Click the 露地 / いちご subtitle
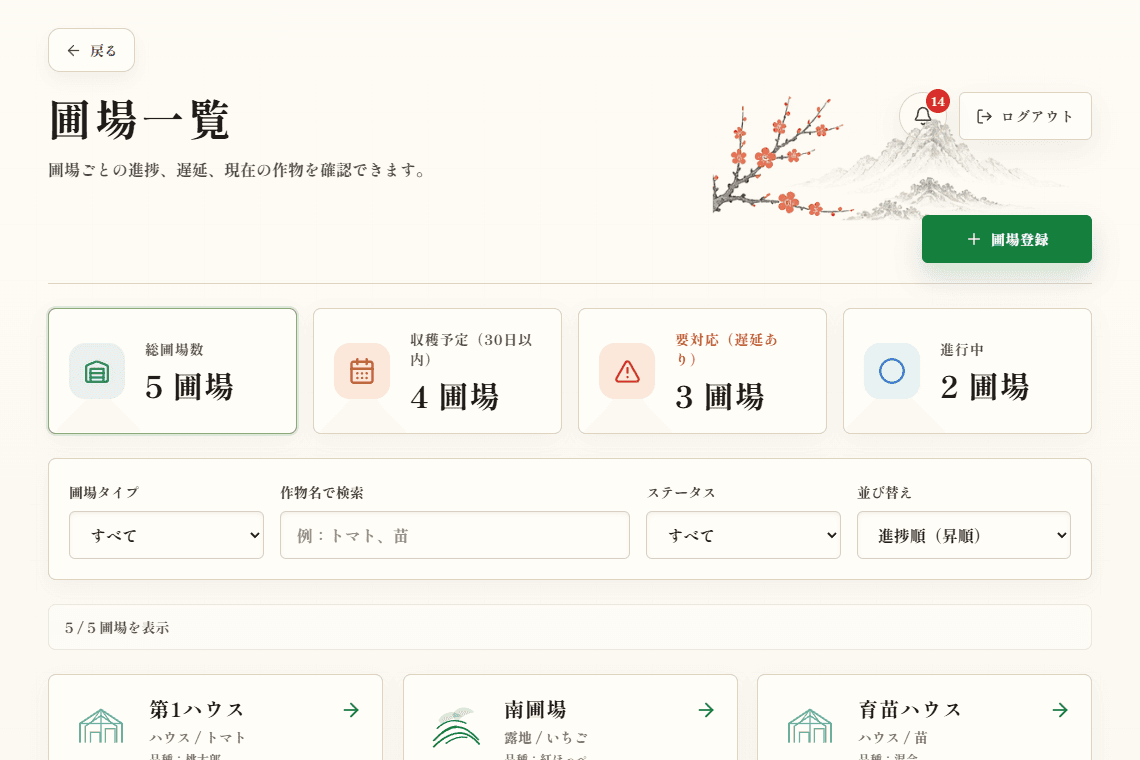The width and height of the screenshot is (1140, 760). pos(546,737)
